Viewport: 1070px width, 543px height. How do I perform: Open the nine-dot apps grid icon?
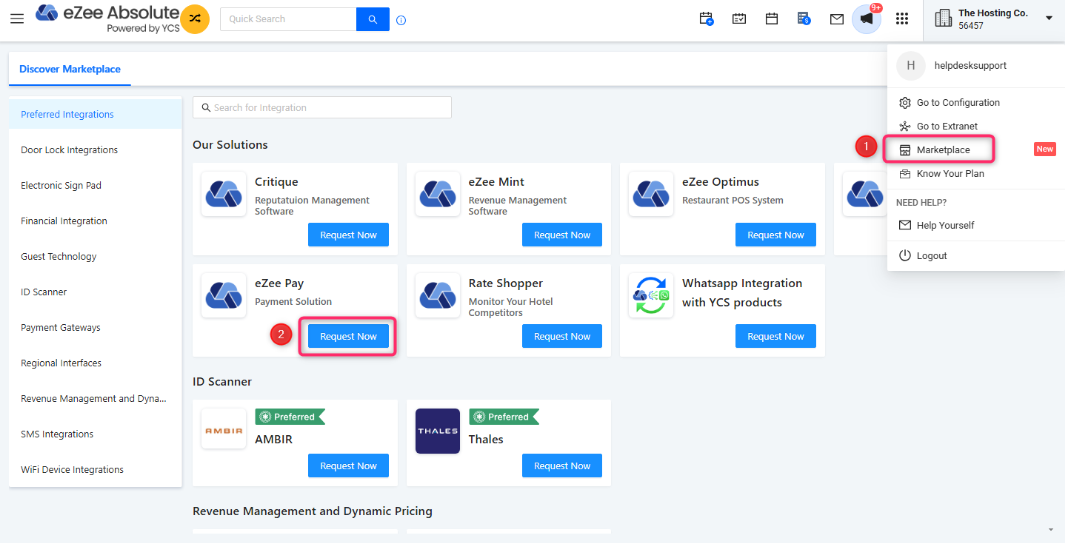pyautogui.click(x=902, y=19)
